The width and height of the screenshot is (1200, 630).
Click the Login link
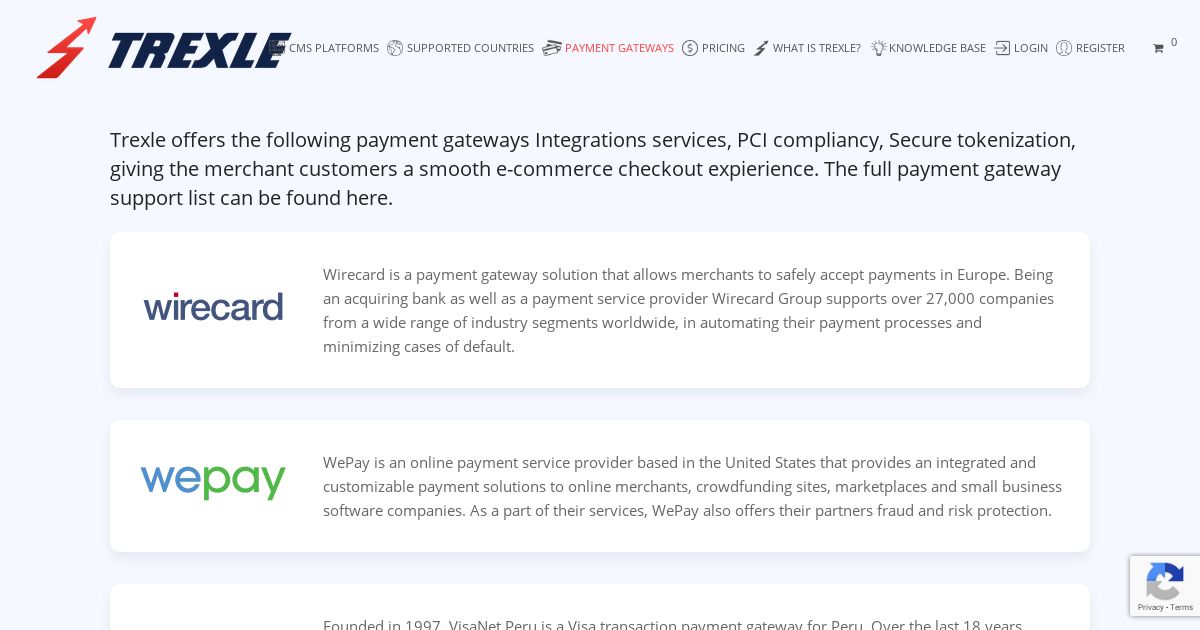[x=1031, y=48]
